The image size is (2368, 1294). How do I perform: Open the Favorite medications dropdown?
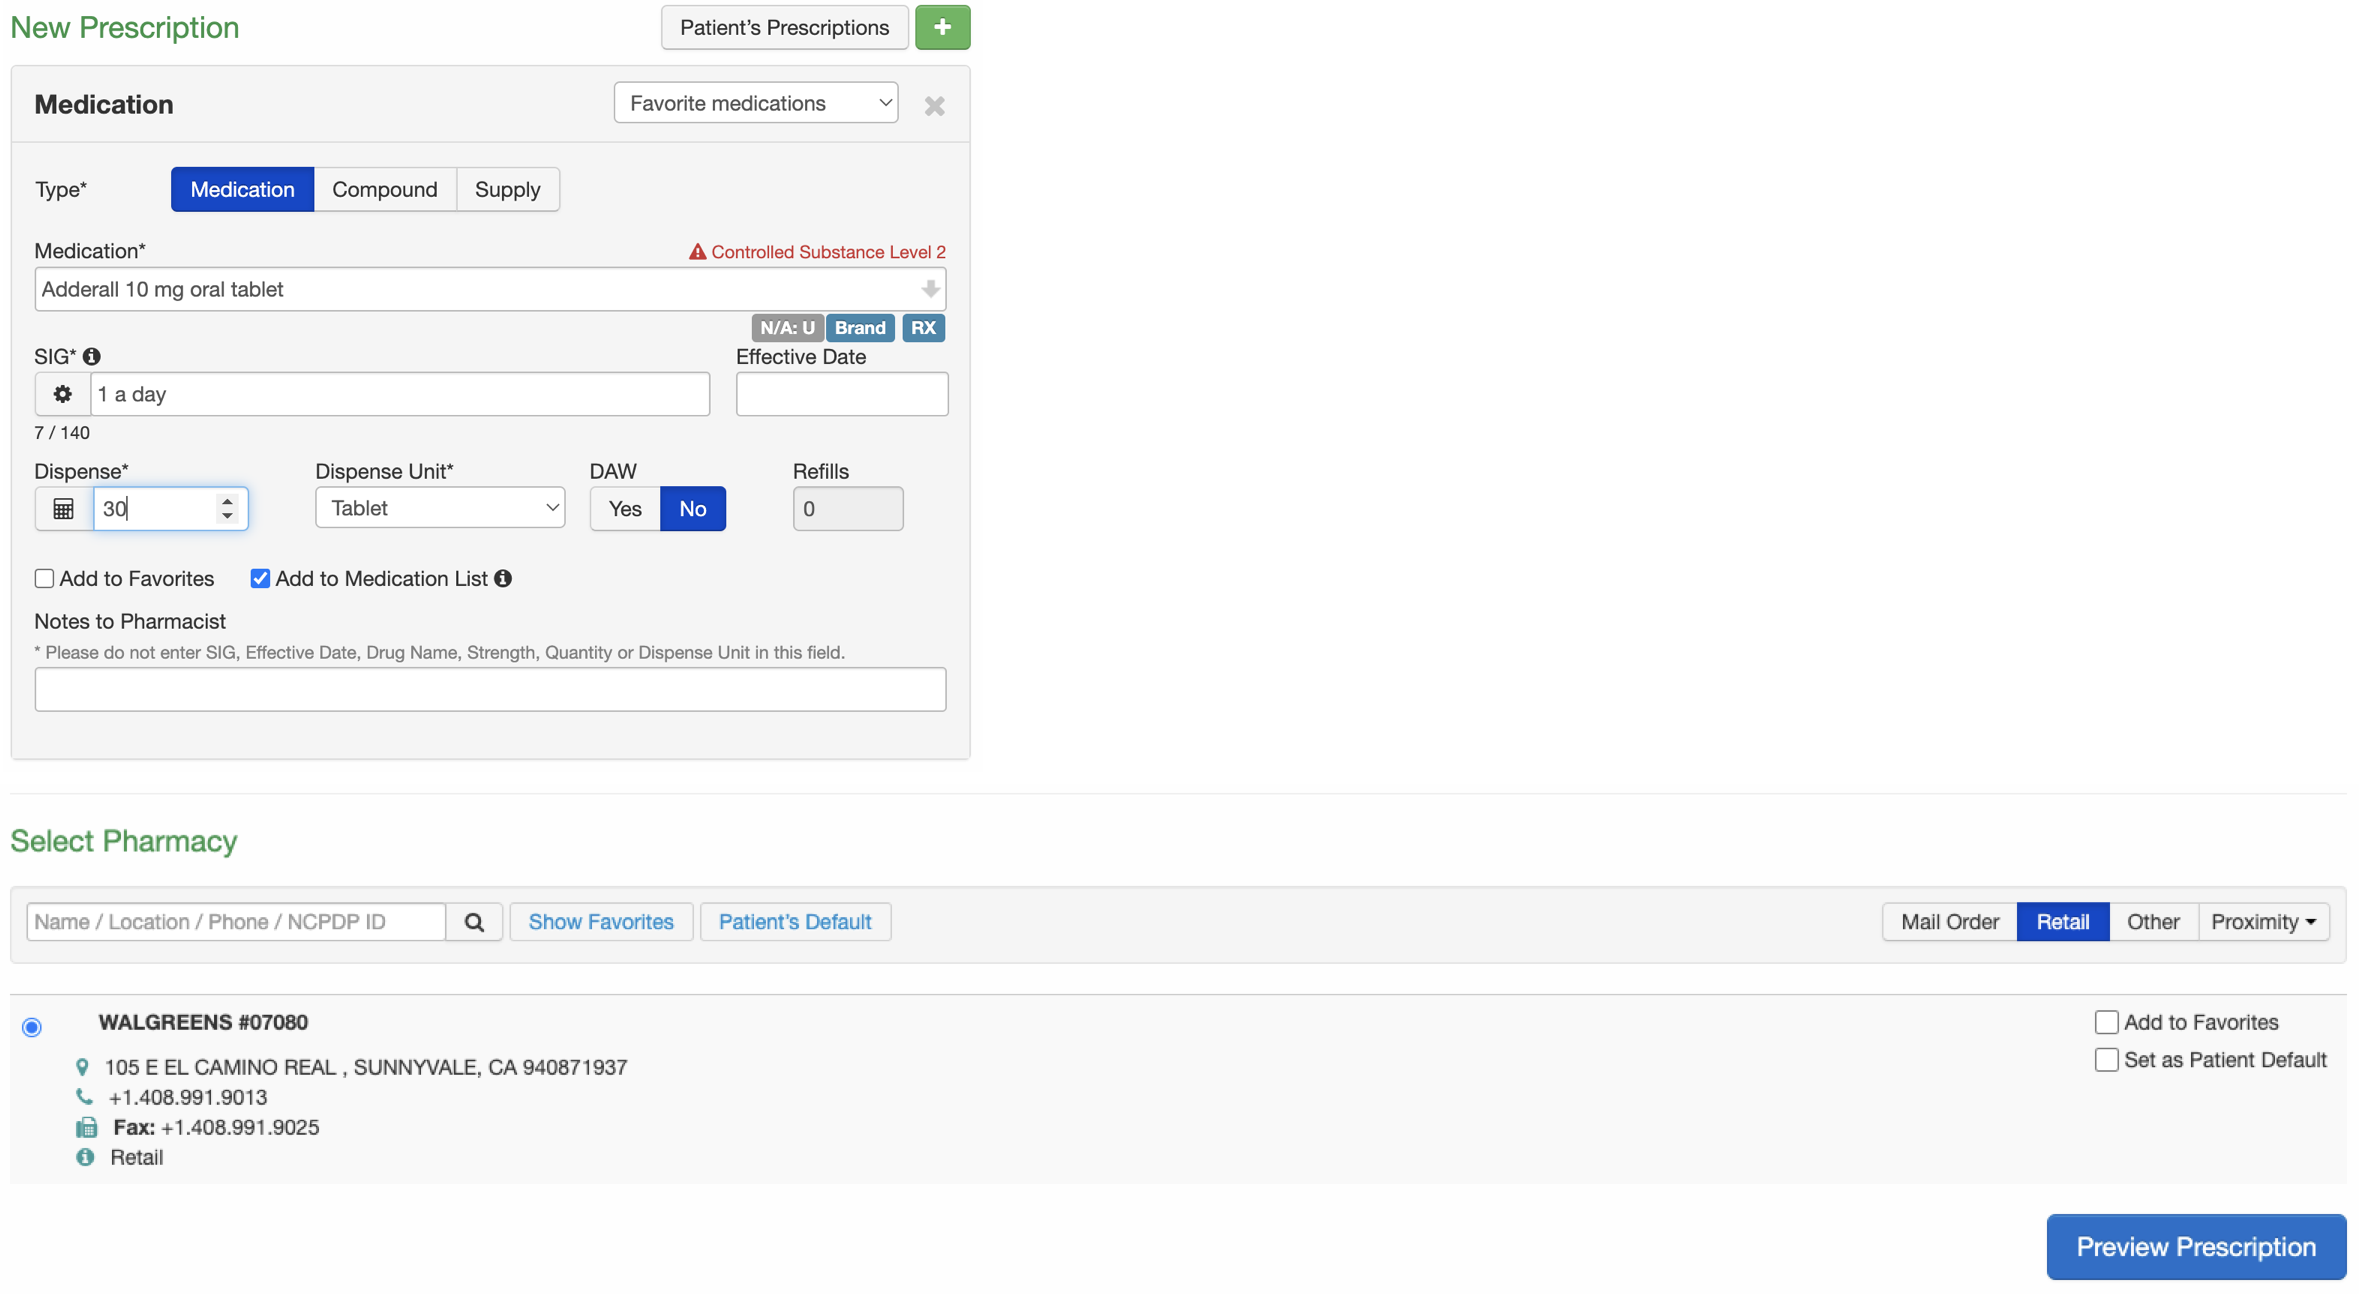pos(756,103)
